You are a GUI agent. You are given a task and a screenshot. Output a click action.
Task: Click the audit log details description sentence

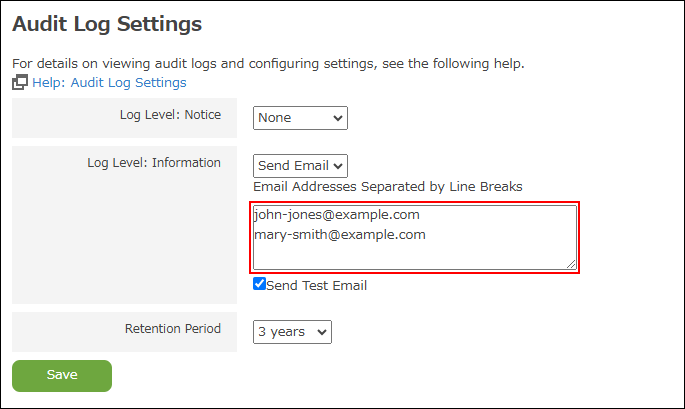click(268, 64)
